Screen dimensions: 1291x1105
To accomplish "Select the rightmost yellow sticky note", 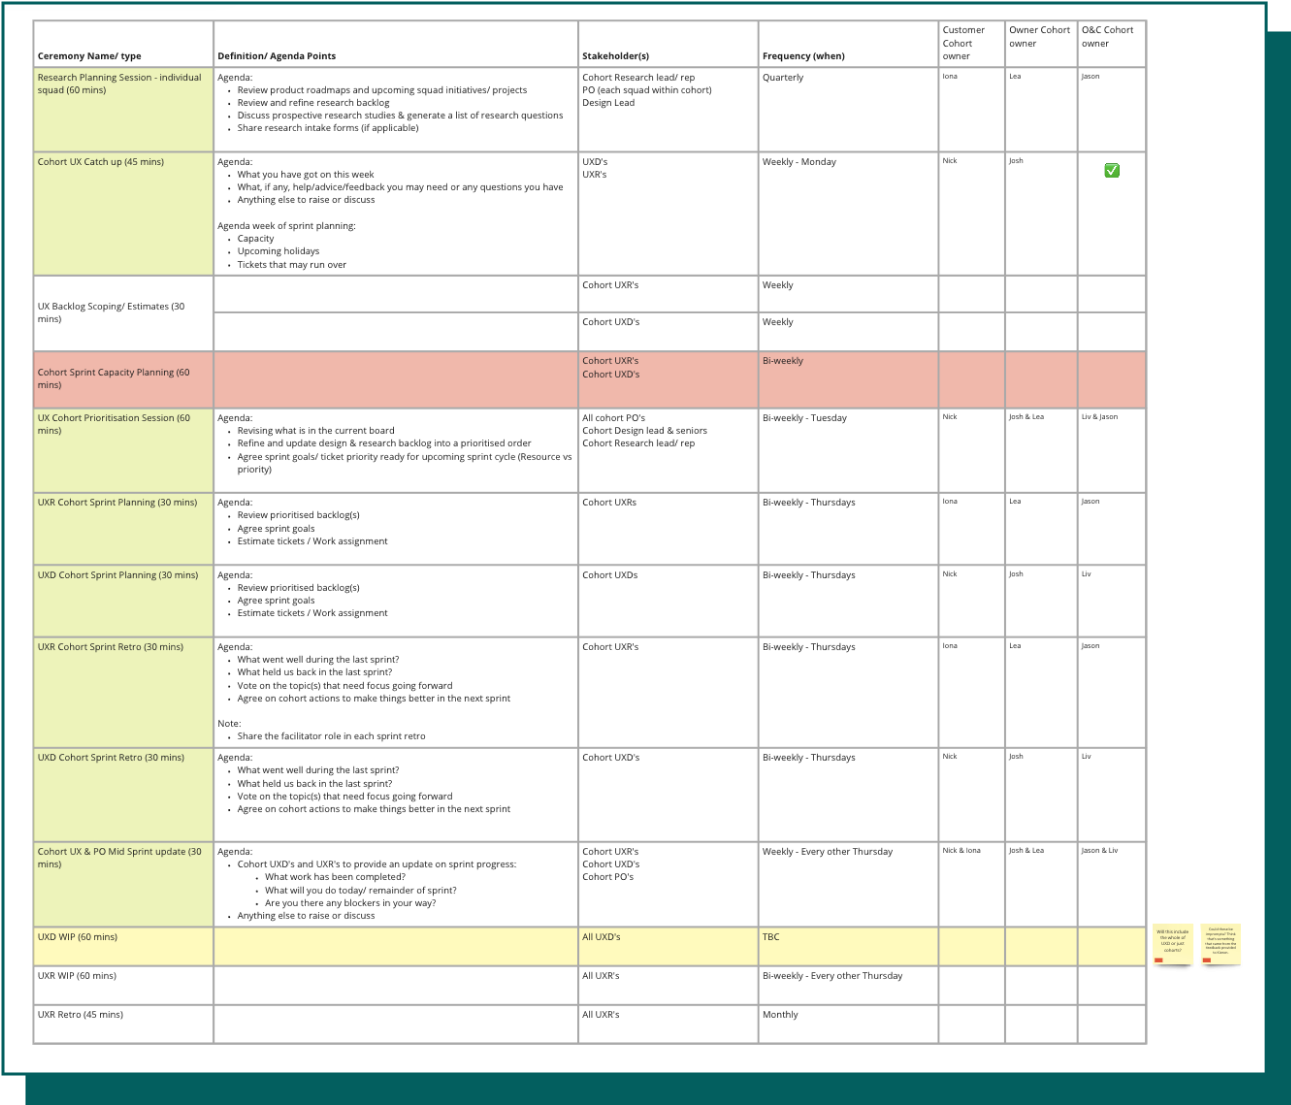I will (1220, 941).
